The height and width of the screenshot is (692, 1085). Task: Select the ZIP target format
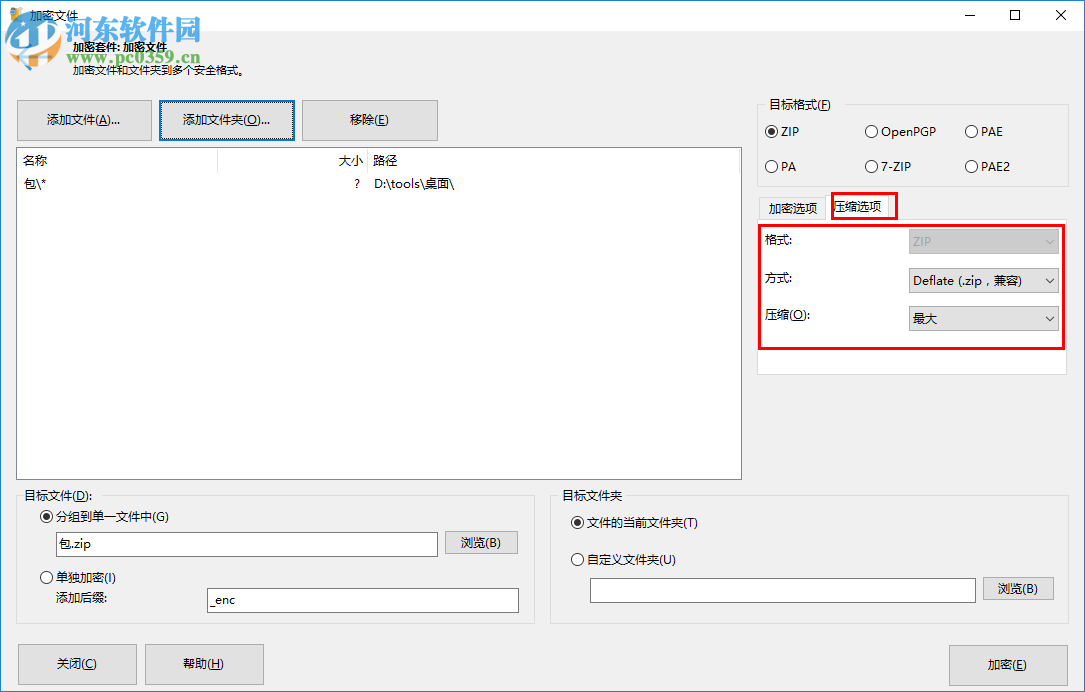[769, 131]
